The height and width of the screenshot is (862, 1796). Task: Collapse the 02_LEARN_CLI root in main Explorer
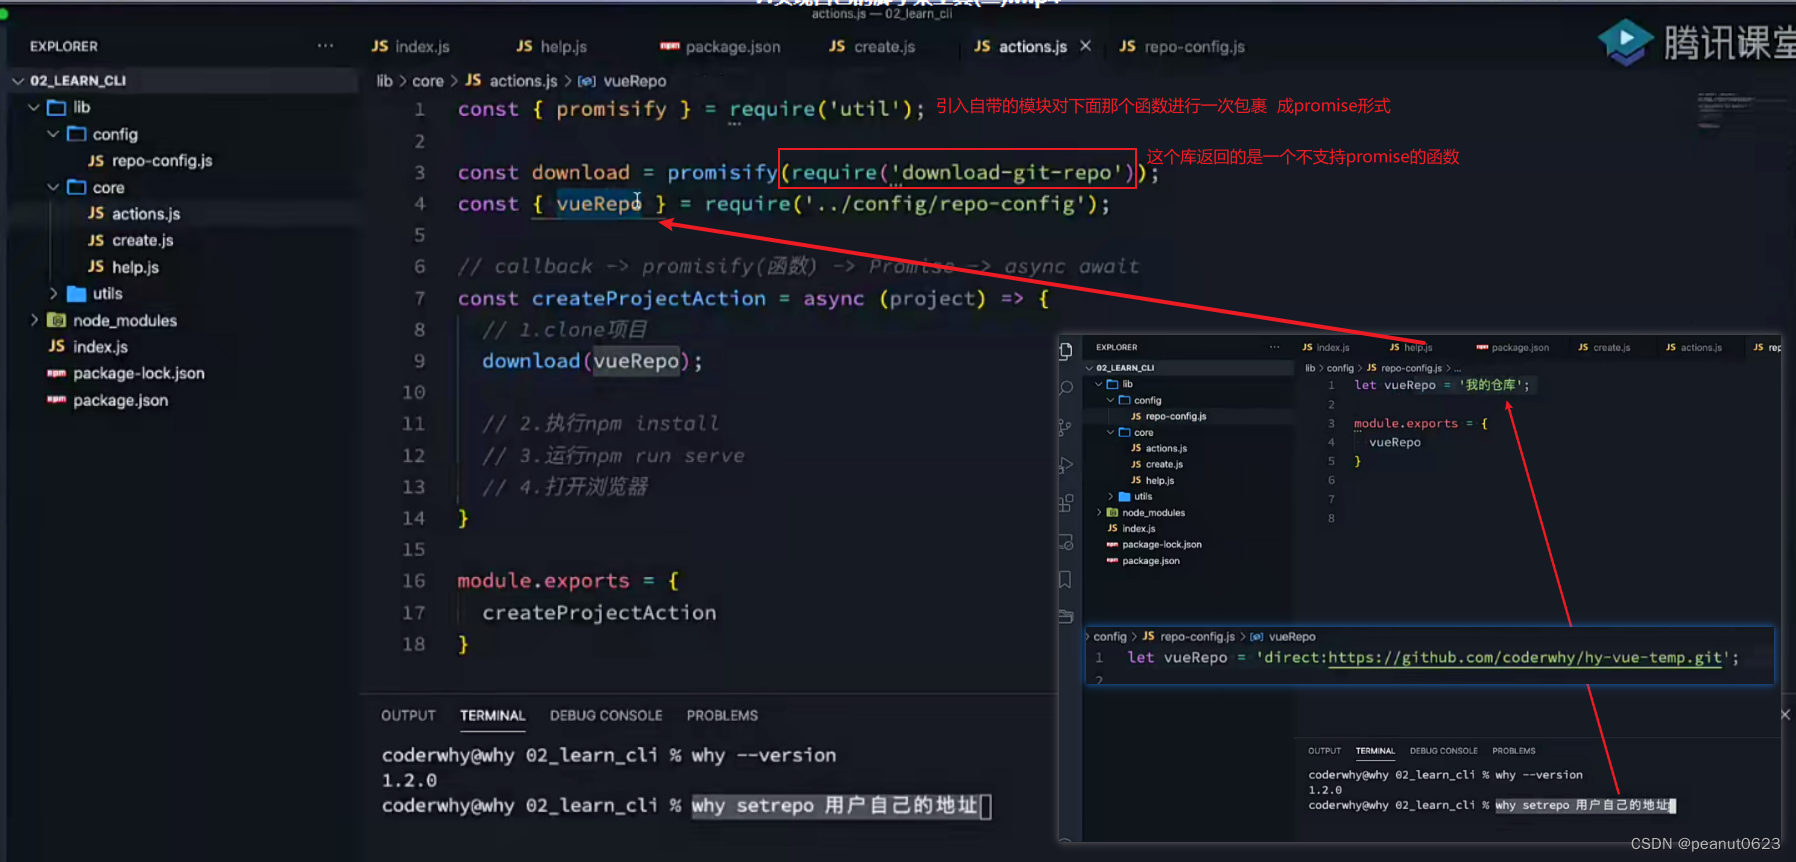click(x=18, y=80)
